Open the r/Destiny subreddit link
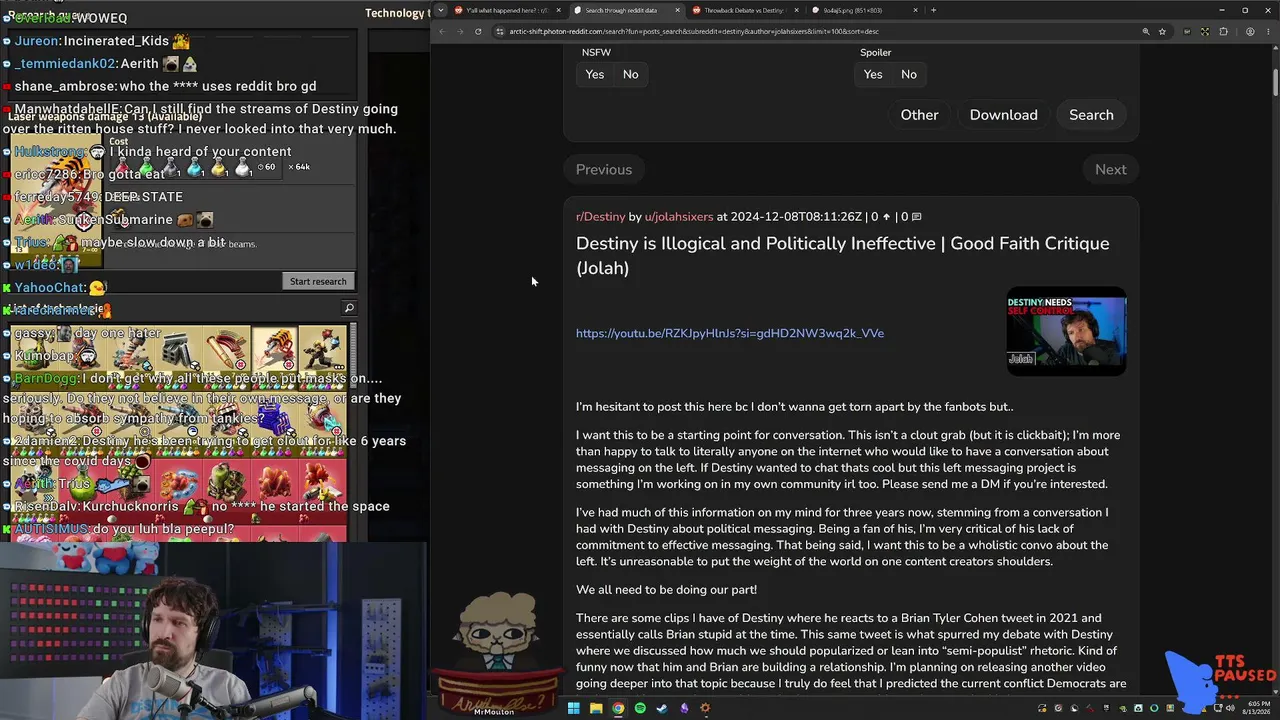The image size is (1280, 720). tap(600, 217)
